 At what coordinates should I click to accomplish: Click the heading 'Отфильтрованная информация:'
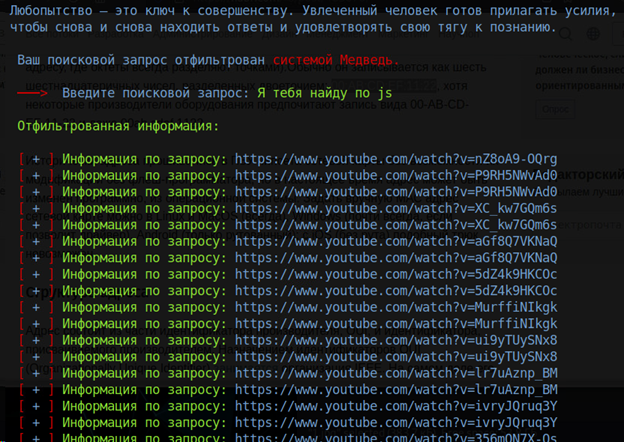click(x=118, y=126)
